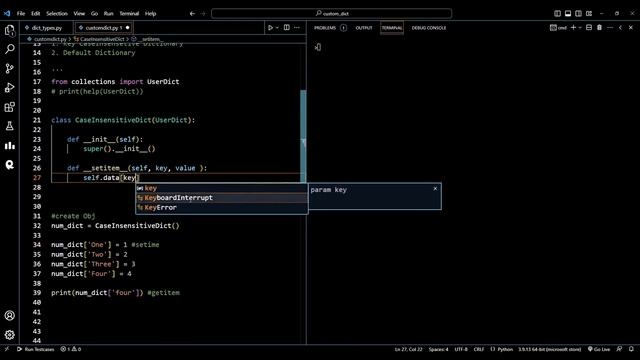The image size is (640, 360).
Task: Expand the run button dropdown arrow
Action: (x=277, y=28)
